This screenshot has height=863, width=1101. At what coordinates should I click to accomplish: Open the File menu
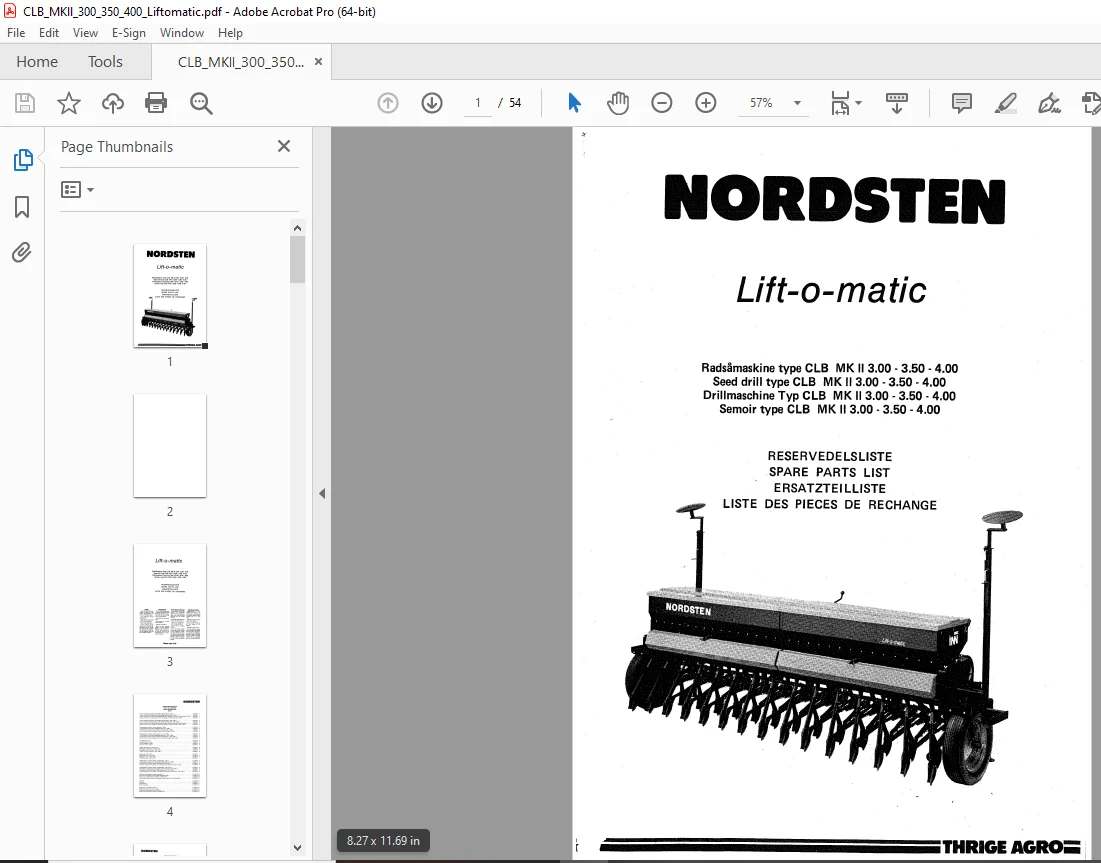point(15,33)
